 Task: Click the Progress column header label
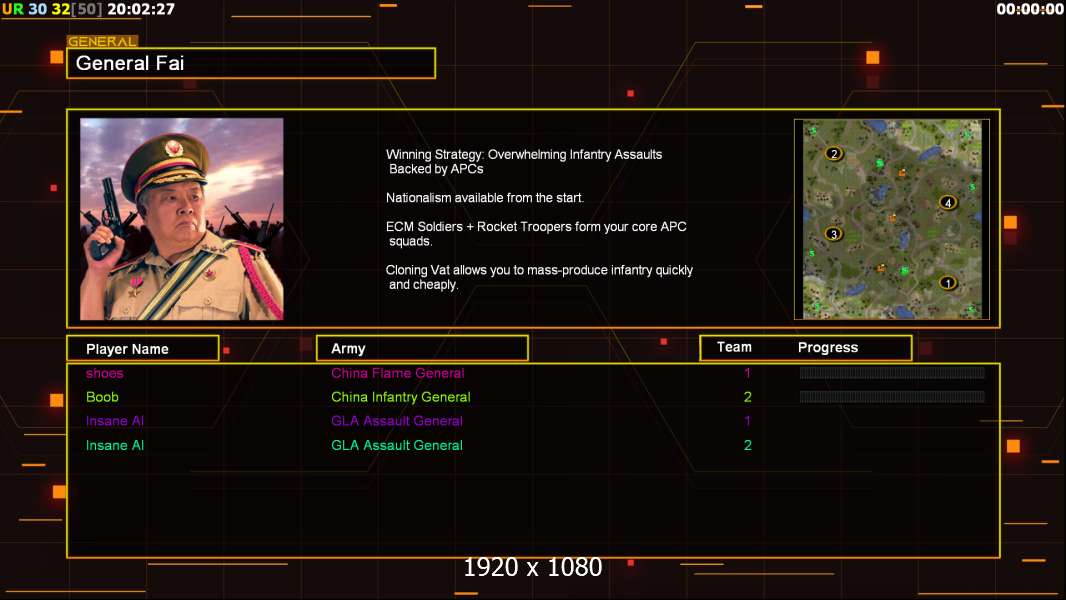tap(827, 347)
